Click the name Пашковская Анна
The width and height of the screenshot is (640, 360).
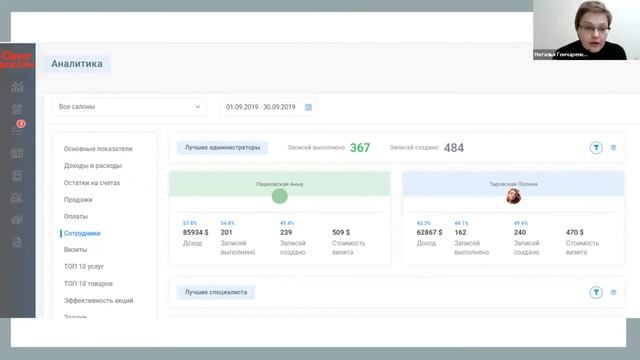coord(280,184)
